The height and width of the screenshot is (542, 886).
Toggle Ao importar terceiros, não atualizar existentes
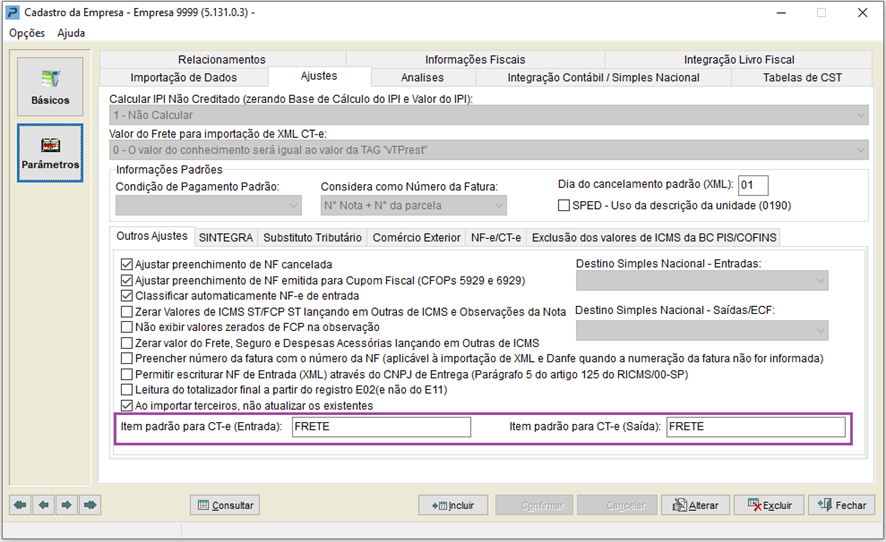(127, 405)
